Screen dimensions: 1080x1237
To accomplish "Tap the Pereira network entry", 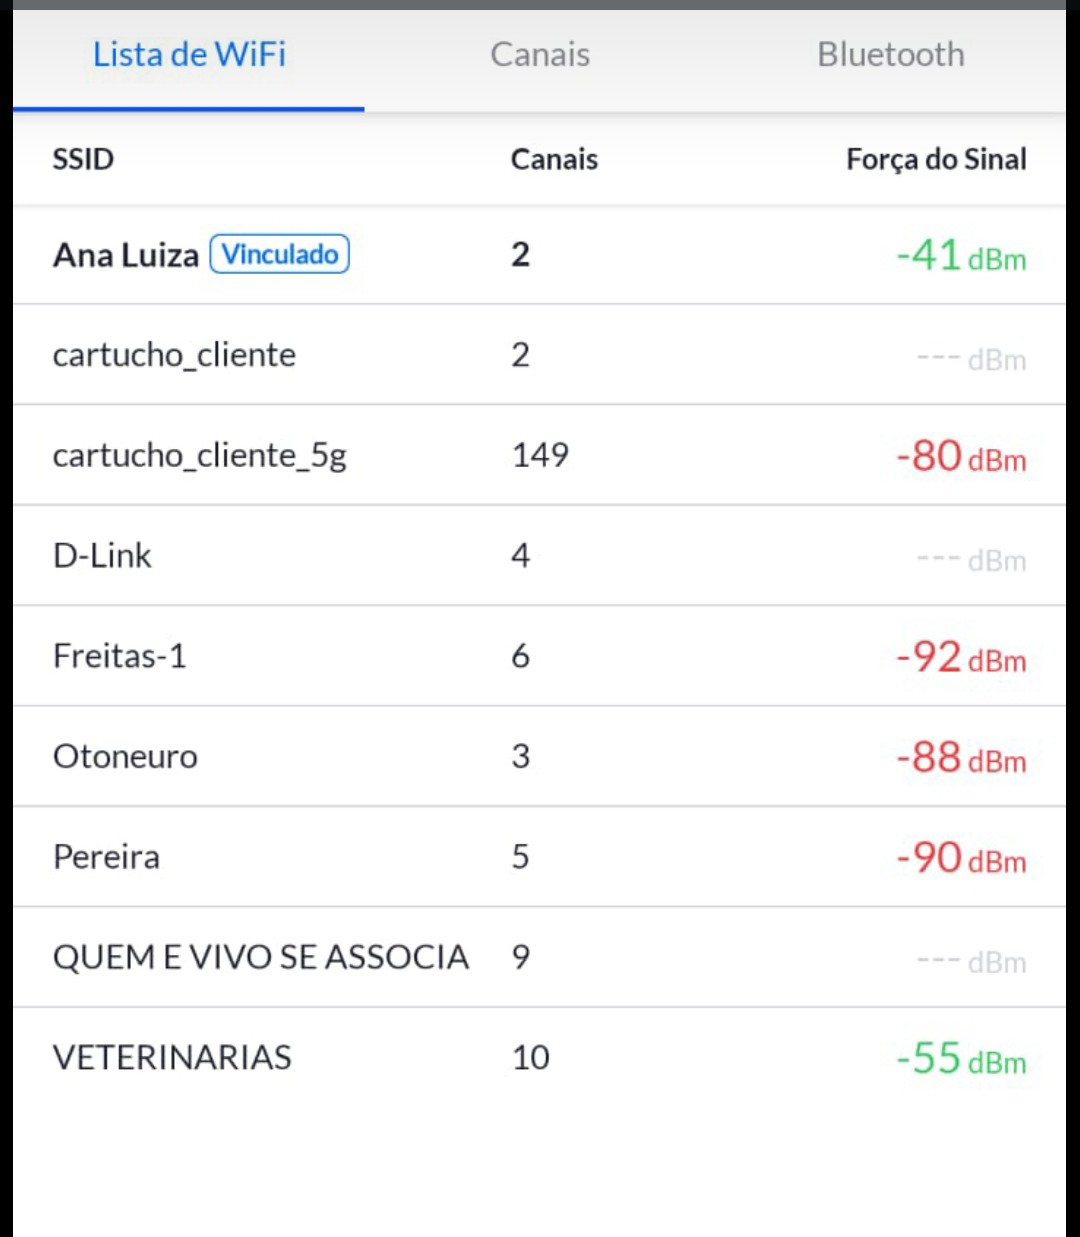I will pyautogui.click(x=106, y=857).
